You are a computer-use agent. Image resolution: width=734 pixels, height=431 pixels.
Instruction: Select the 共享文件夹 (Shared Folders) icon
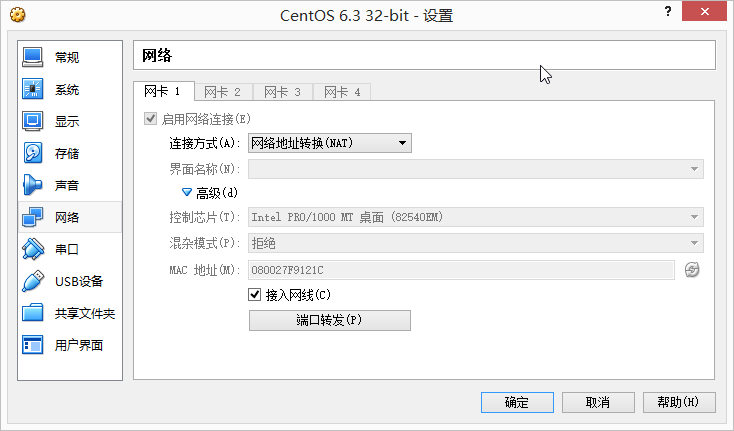(x=33, y=313)
